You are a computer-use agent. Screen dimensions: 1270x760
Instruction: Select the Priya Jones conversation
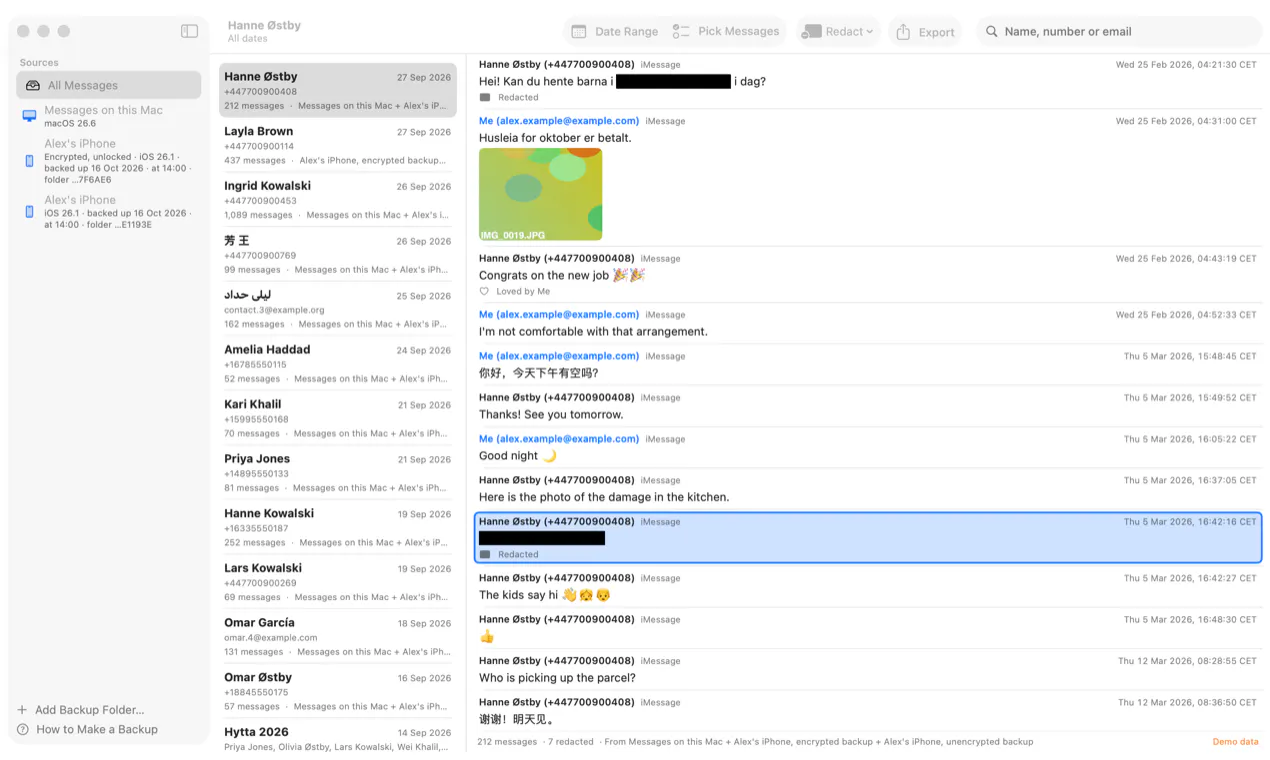[x=338, y=473]
